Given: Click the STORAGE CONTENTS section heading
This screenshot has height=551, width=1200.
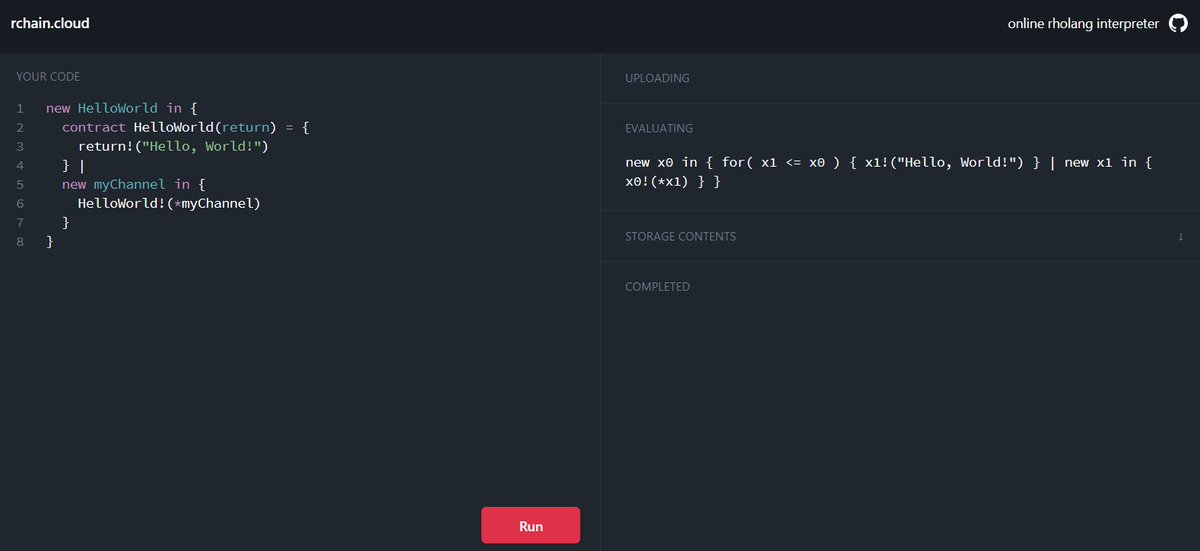Looking at the screenshot, I should 680,237.
